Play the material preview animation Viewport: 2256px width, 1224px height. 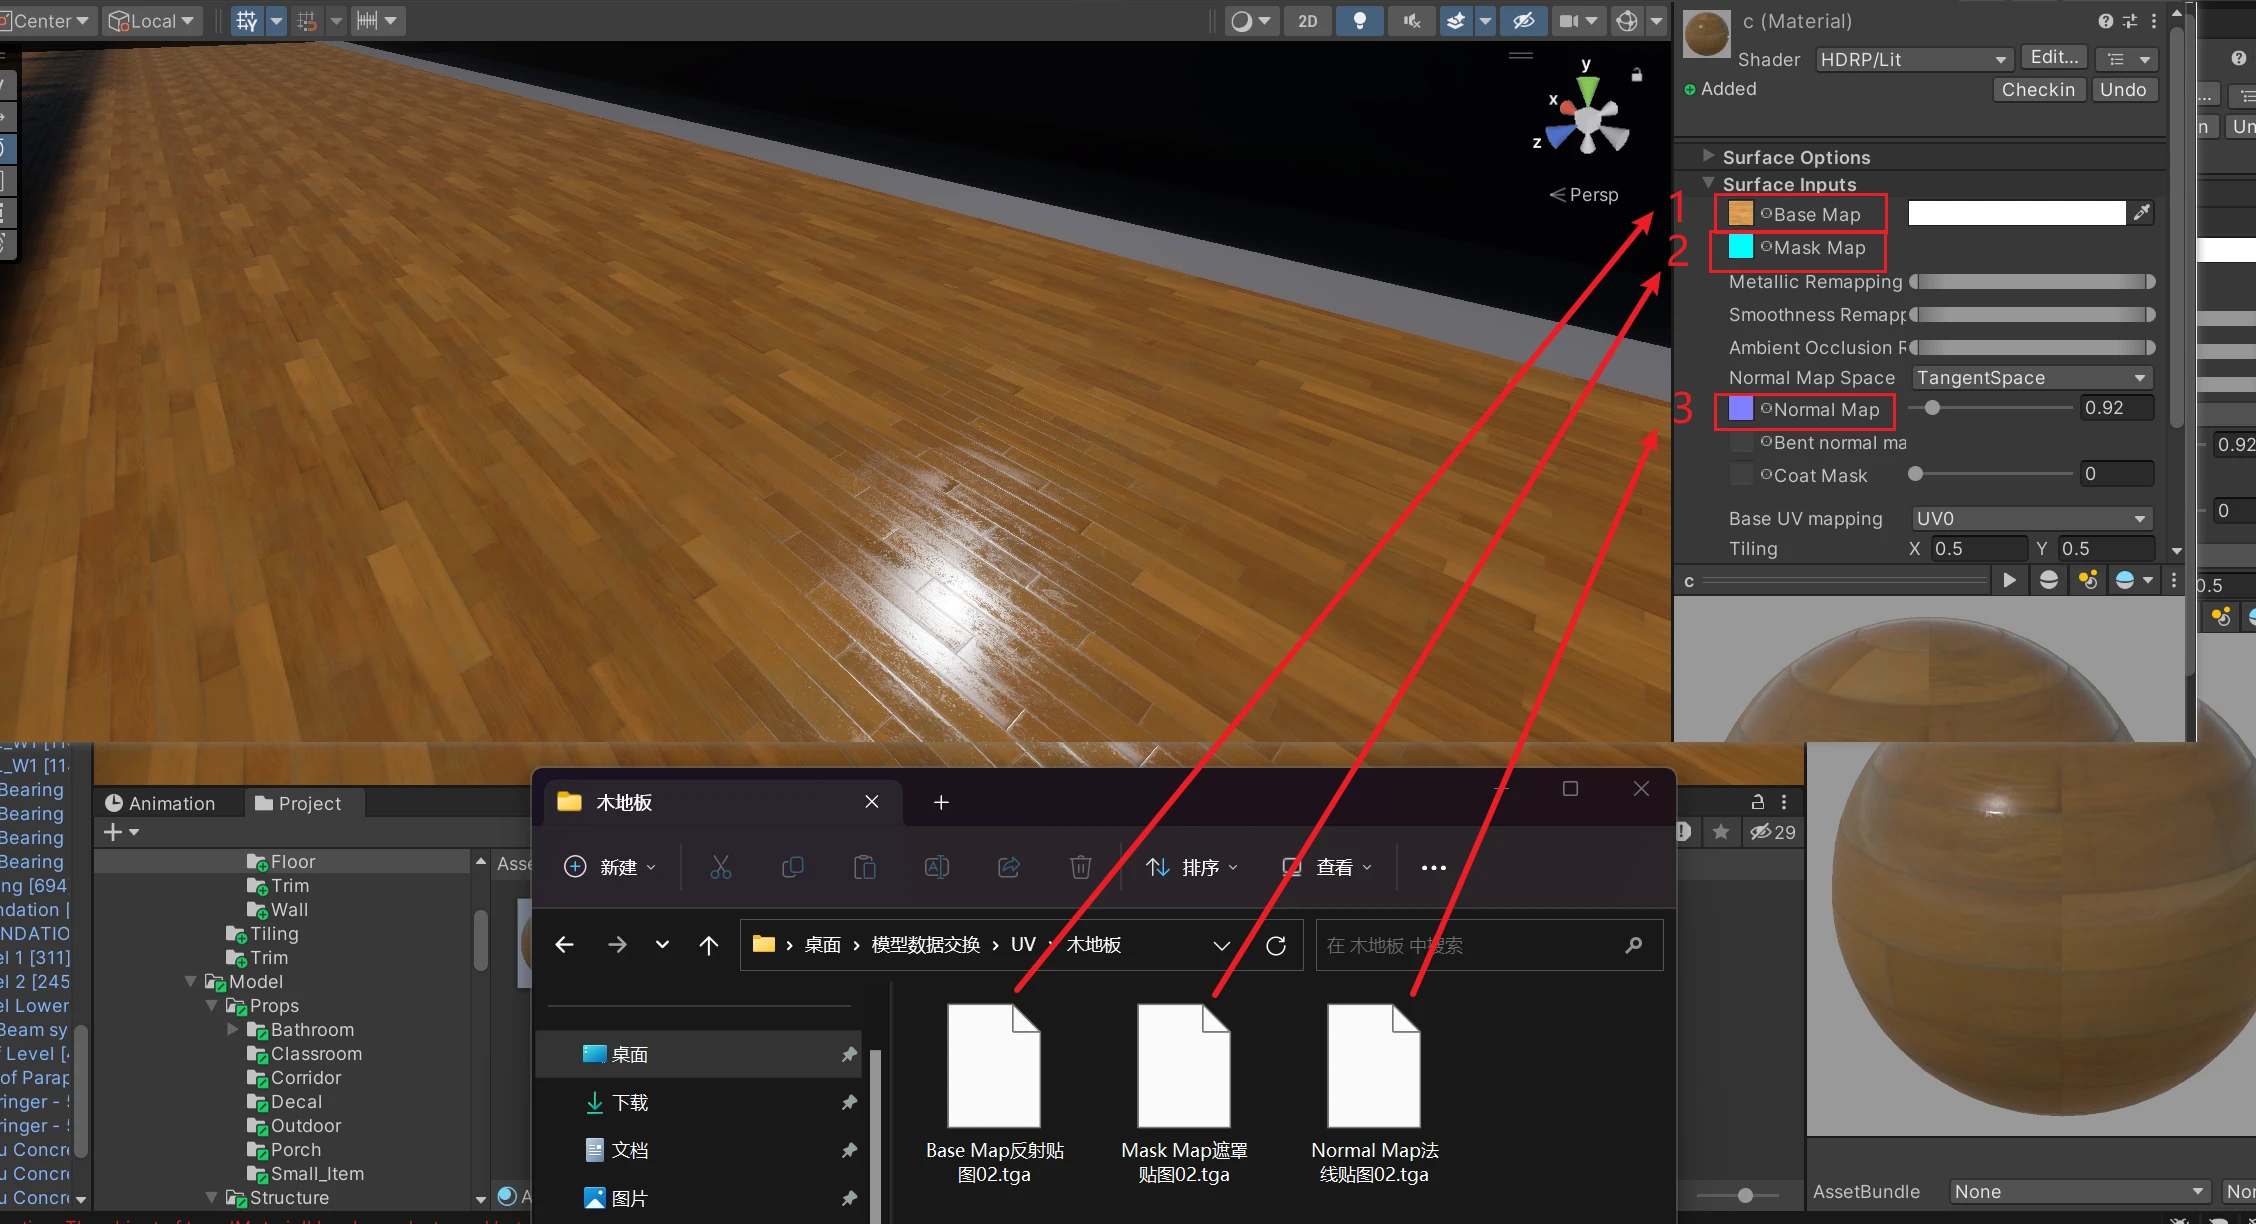(x=2009, y=580)
